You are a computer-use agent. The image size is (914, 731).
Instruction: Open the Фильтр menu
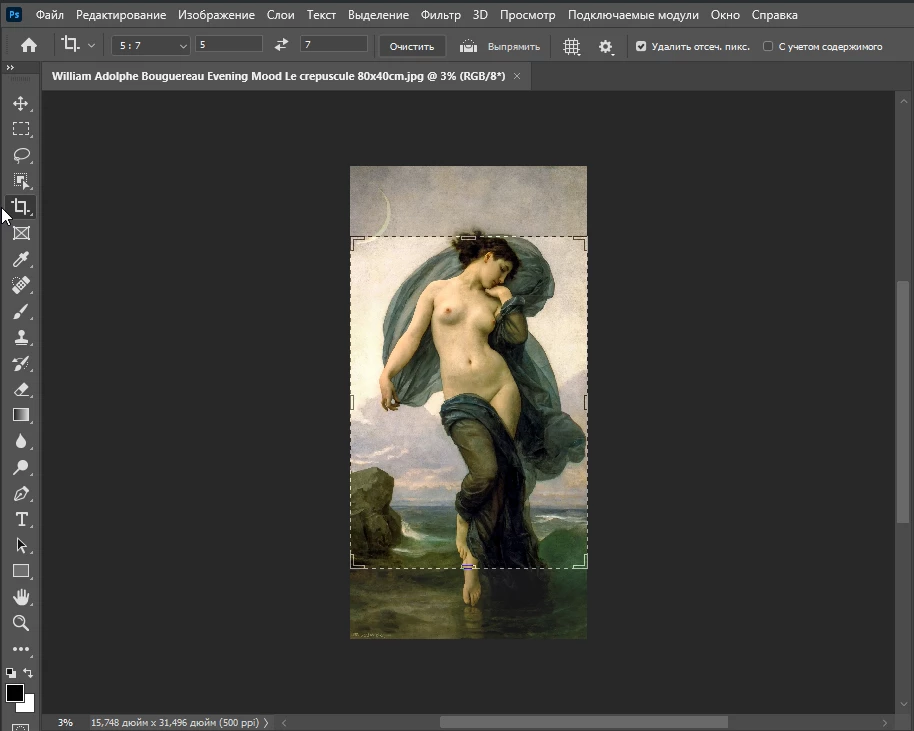click(x=441, y=15)
